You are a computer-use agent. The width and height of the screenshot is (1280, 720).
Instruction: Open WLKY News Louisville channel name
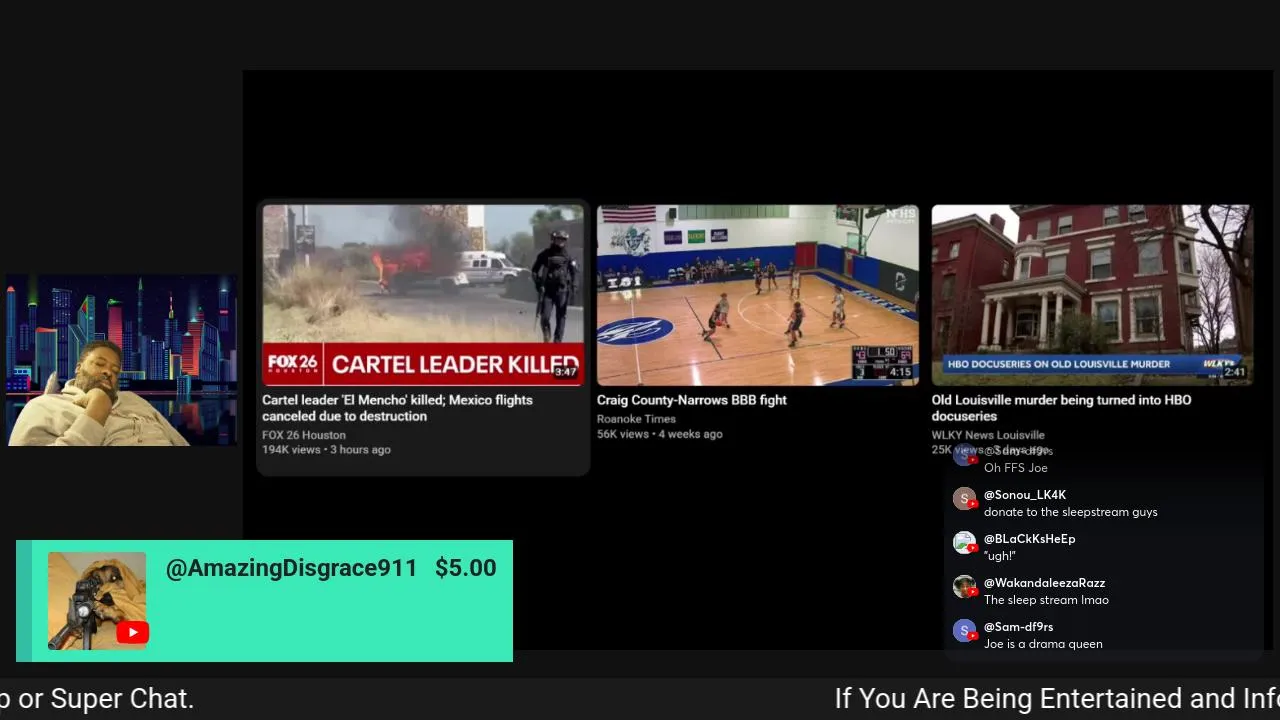coord(988,435)
